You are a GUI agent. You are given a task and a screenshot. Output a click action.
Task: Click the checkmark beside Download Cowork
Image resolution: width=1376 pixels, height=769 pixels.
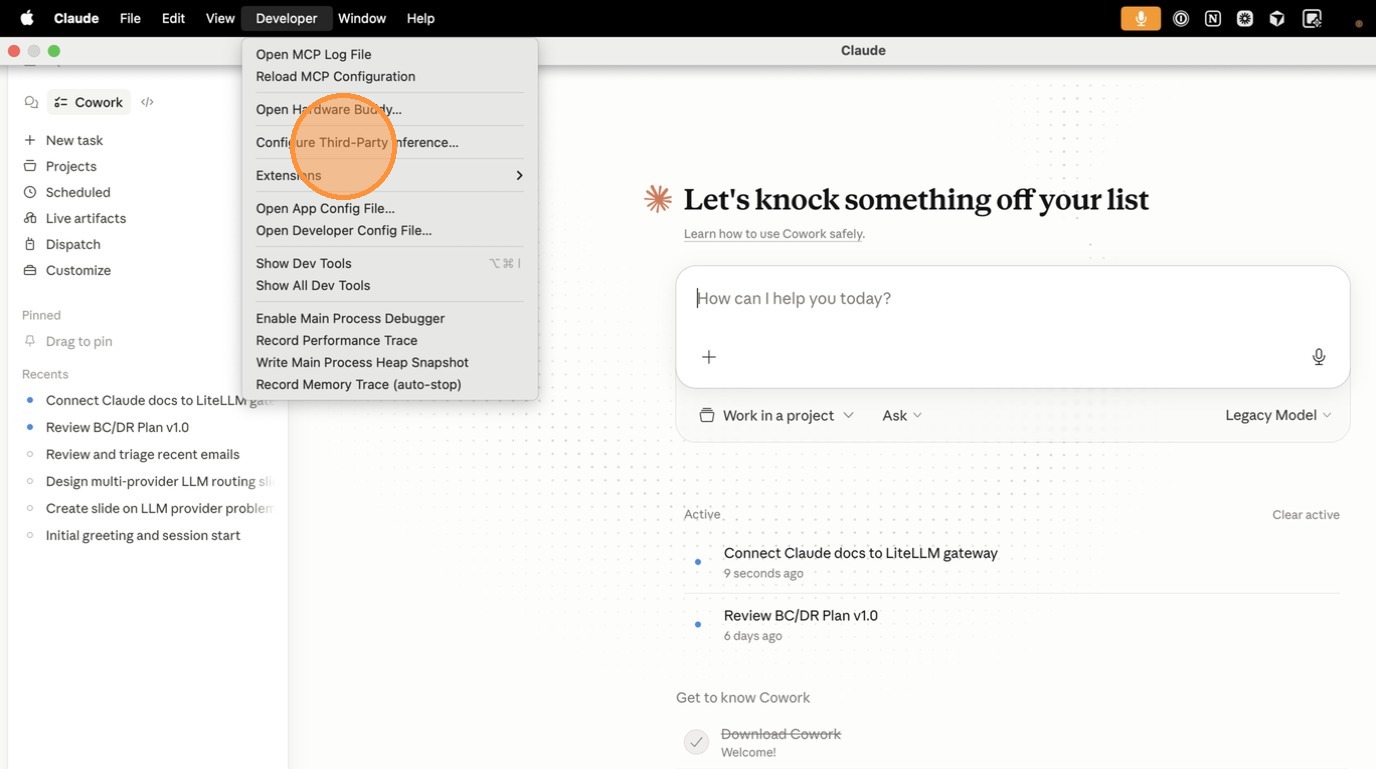(696, 741)
